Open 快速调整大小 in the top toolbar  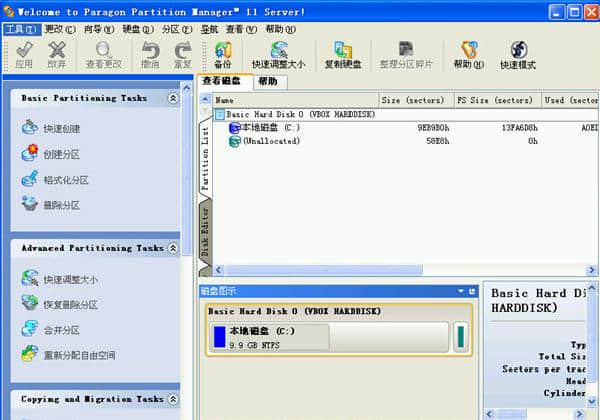278,54
